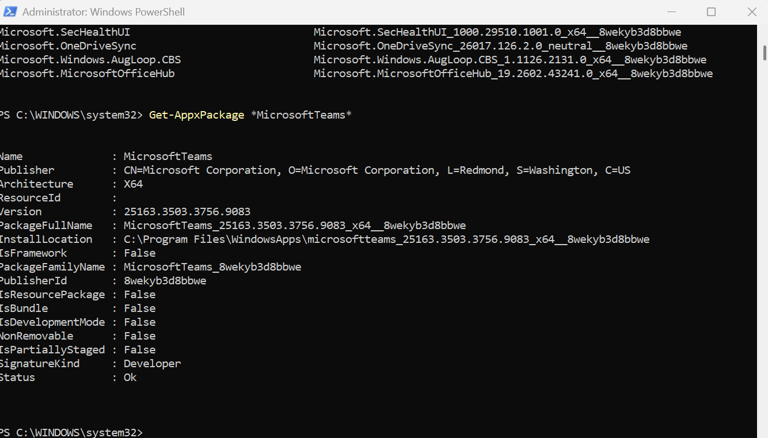Image resolution: width=768 pixels, height=438 pixels.
Task: Click the PackageFullName value text
Action: [x=295, y=225]
